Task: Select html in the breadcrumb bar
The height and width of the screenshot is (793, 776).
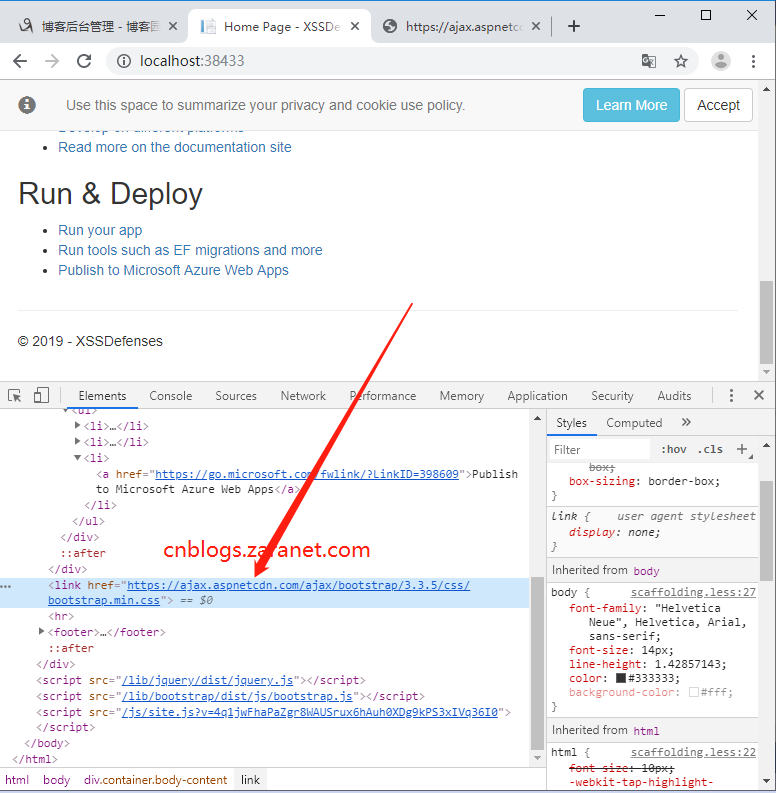Action: pyautogui.click(x=17, y=780)
